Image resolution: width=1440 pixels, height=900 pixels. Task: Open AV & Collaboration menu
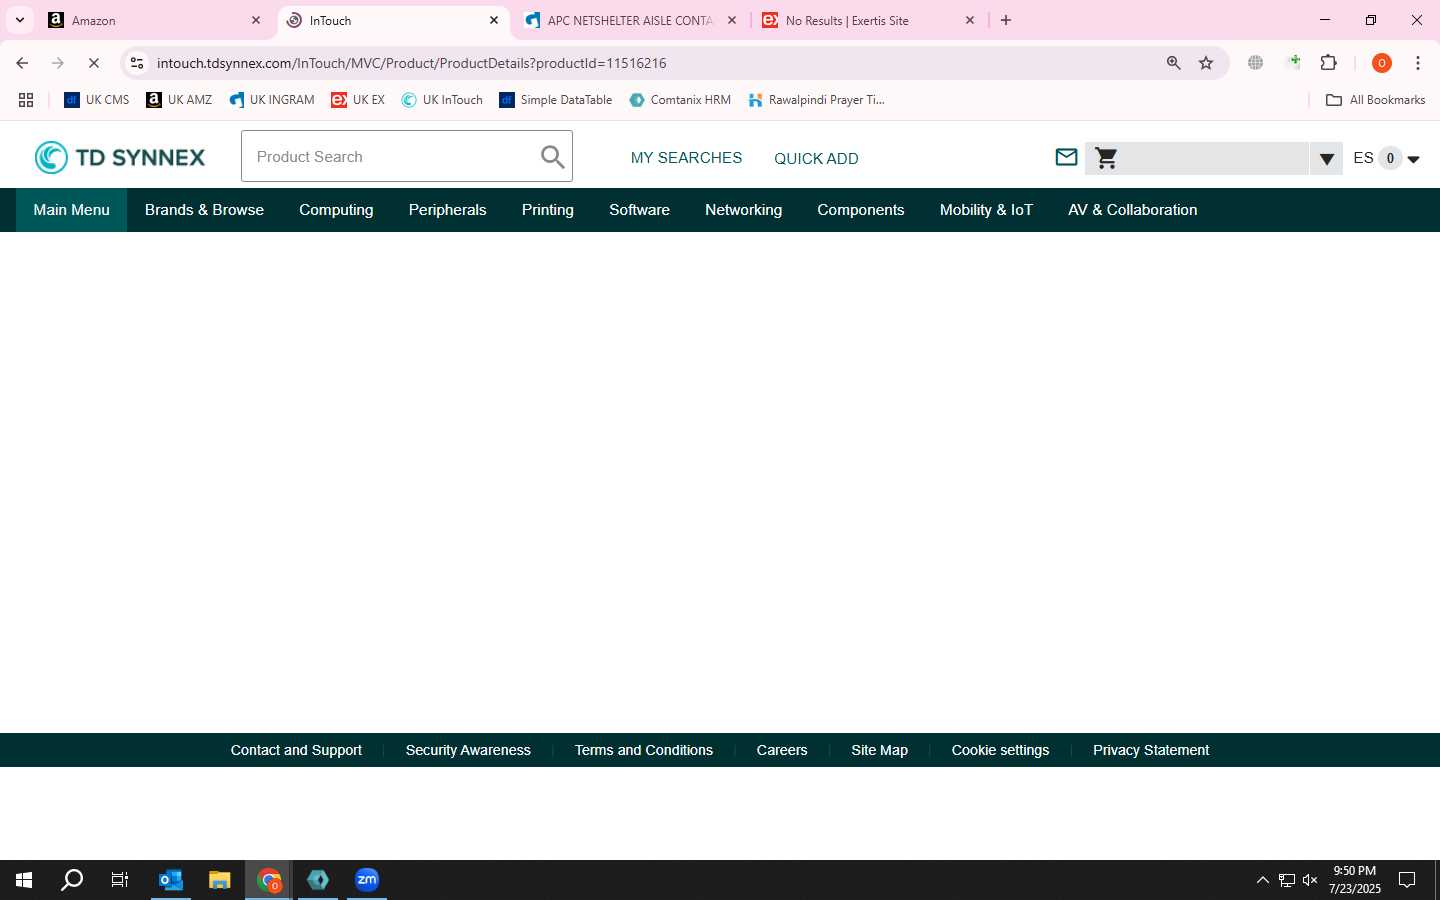pos(1132,210)
